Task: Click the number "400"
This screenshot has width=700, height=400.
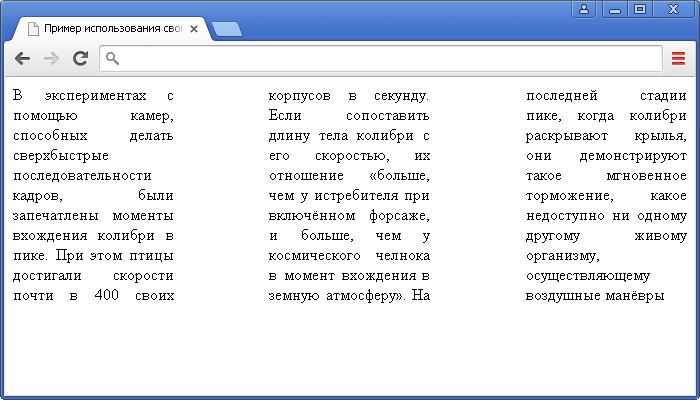Action: click(107, 296)
